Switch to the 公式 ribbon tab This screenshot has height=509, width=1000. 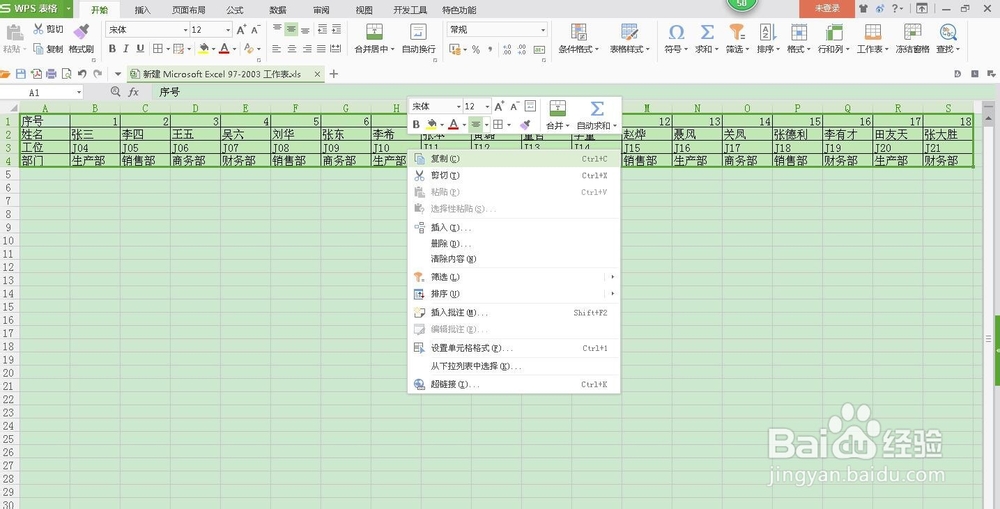235,10
